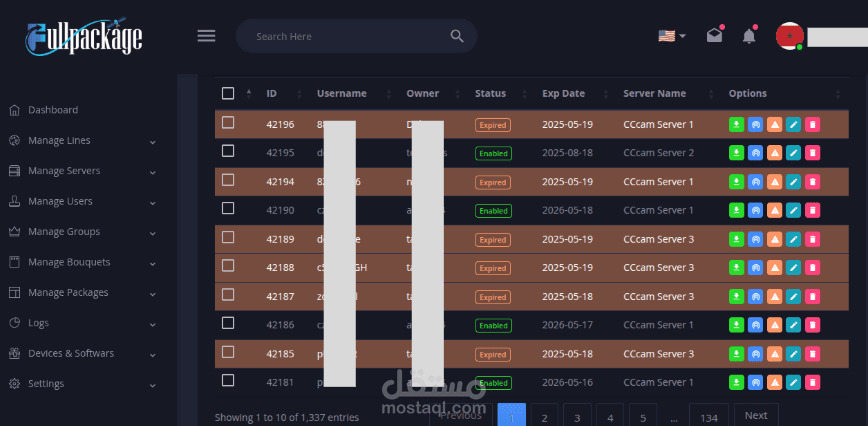Screen dimensions: 868x426
Task: Expand Manage Lines with its chevron
Action: coord(152,142)
